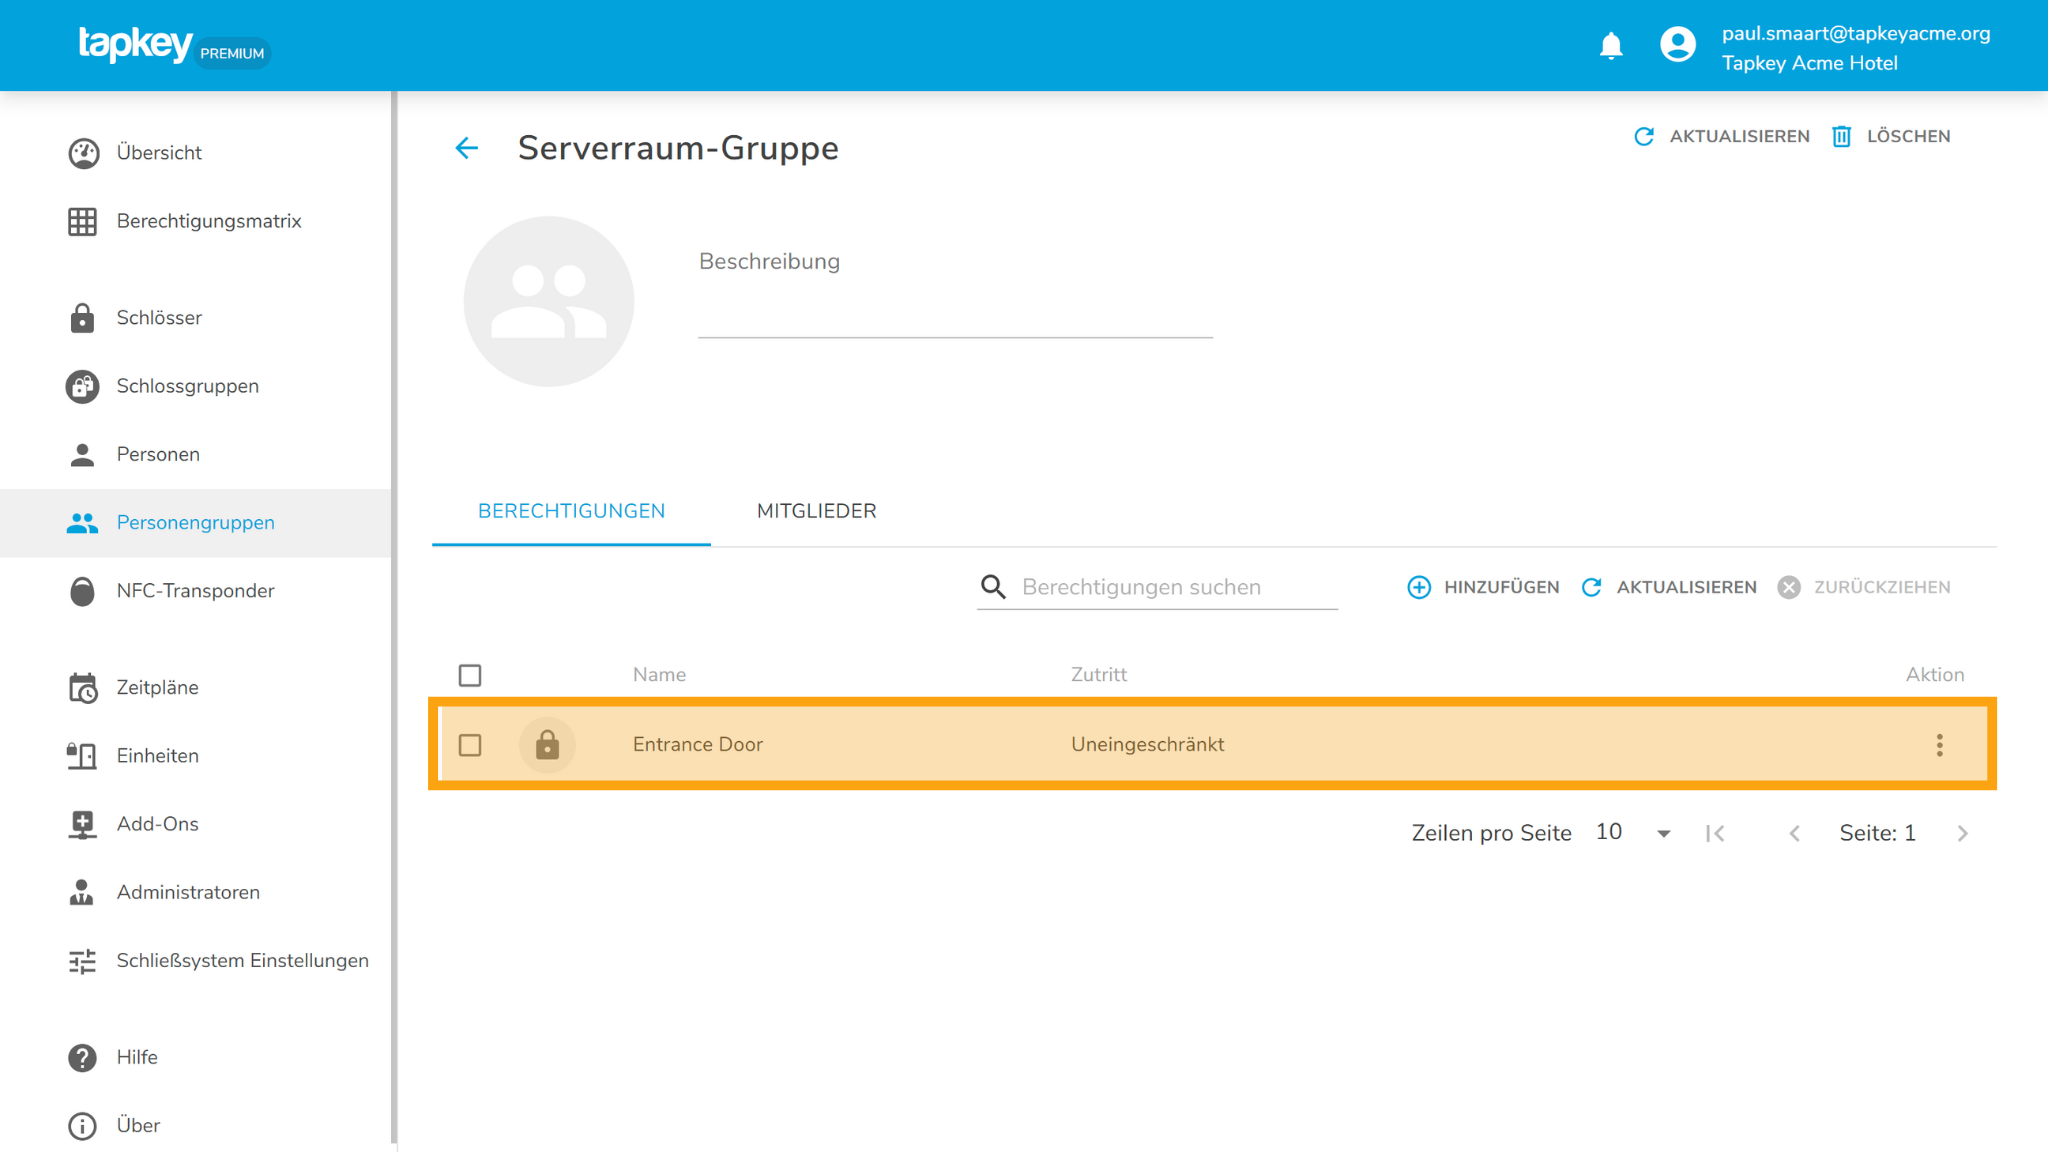Click the Aktualisieren label beside Löschen

[1739, 137]
